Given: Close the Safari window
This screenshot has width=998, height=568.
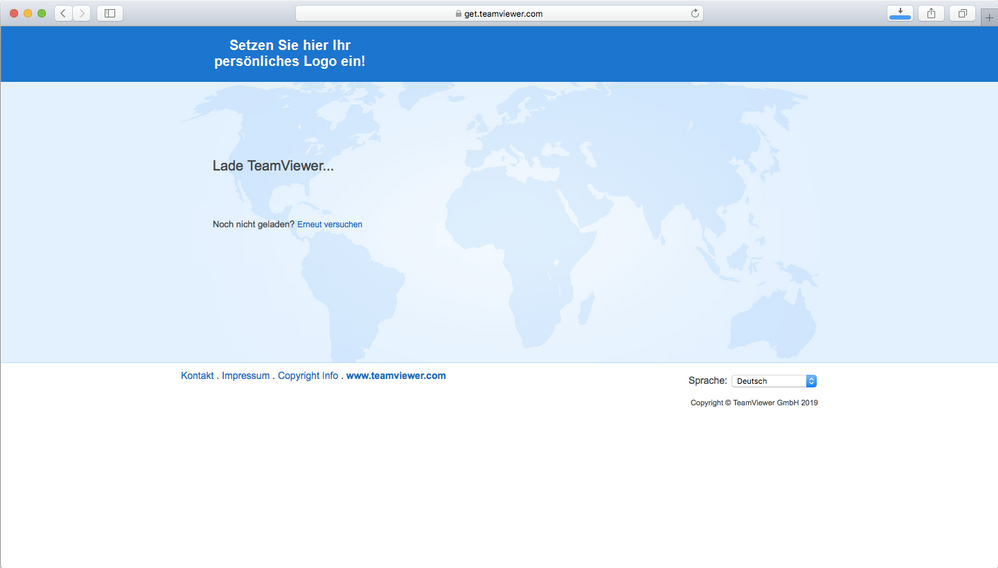Looking at the screenshot, I should 14,13.
